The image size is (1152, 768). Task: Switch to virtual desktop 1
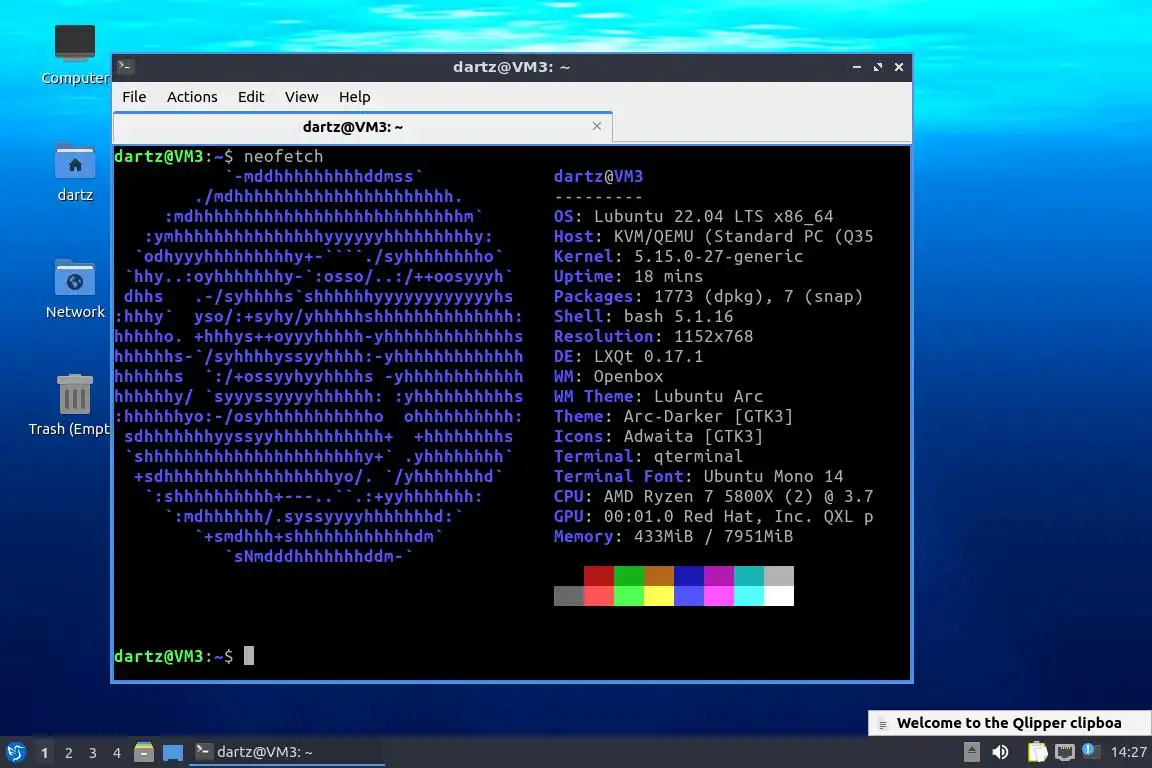coord(44,753)
